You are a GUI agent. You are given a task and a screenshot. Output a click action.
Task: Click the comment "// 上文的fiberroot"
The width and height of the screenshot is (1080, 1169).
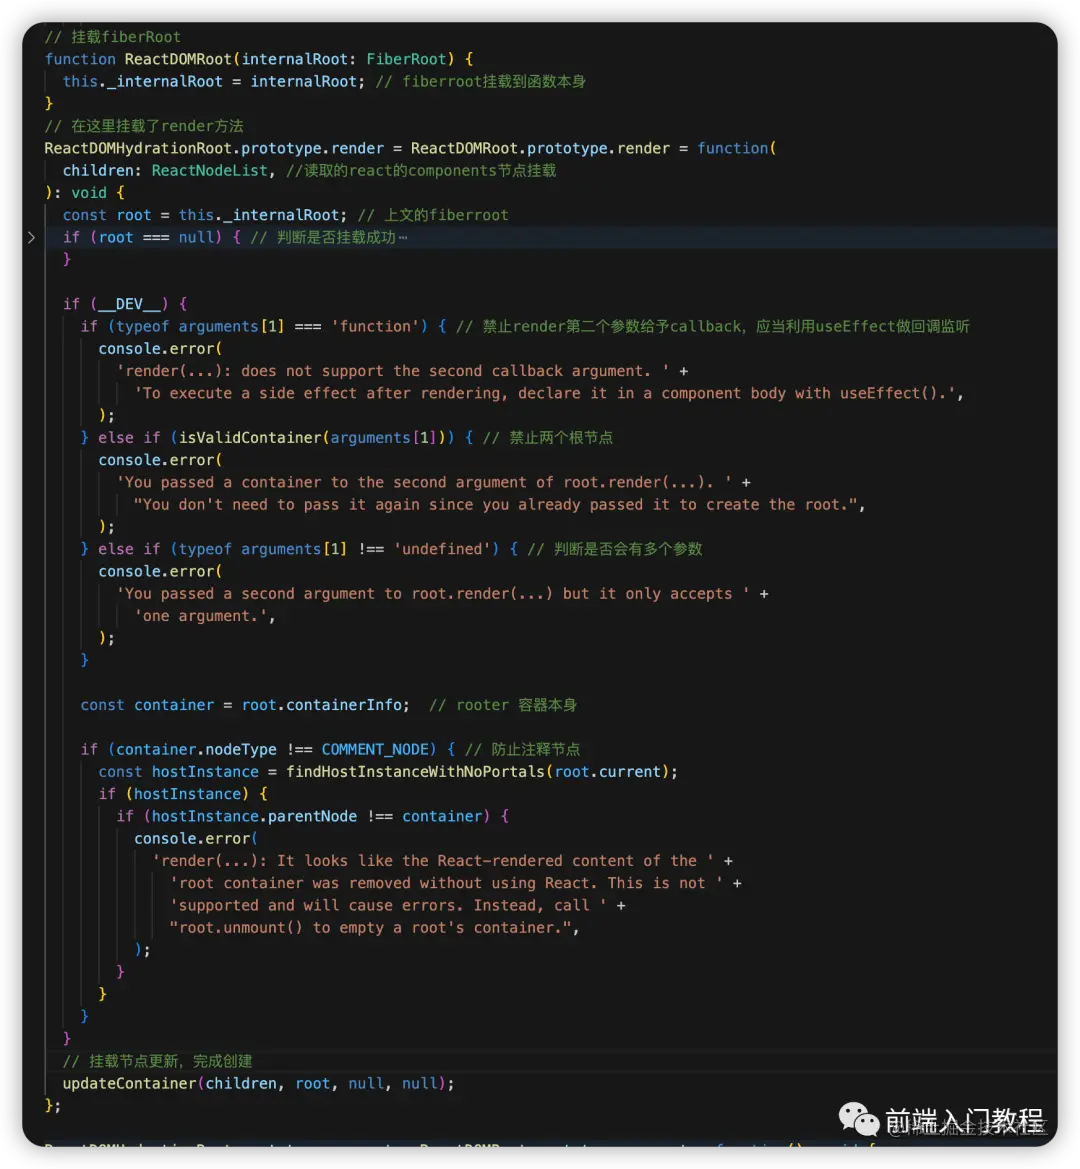pos(433,215)
